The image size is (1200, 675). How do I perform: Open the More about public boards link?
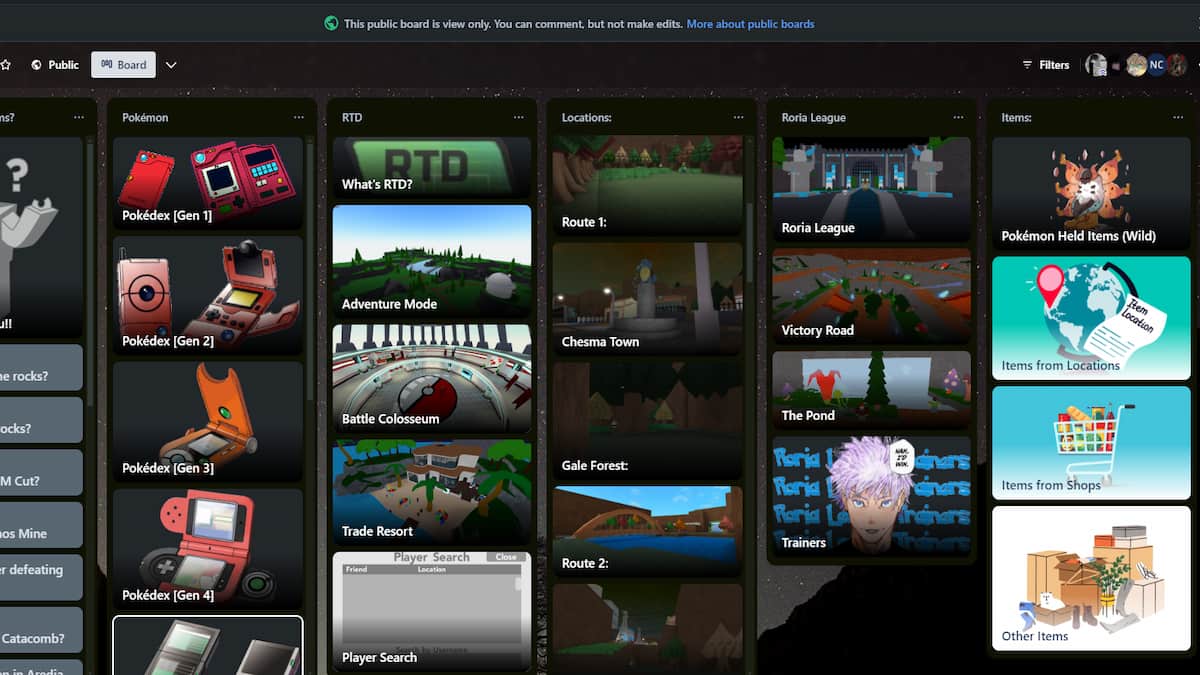750,23
